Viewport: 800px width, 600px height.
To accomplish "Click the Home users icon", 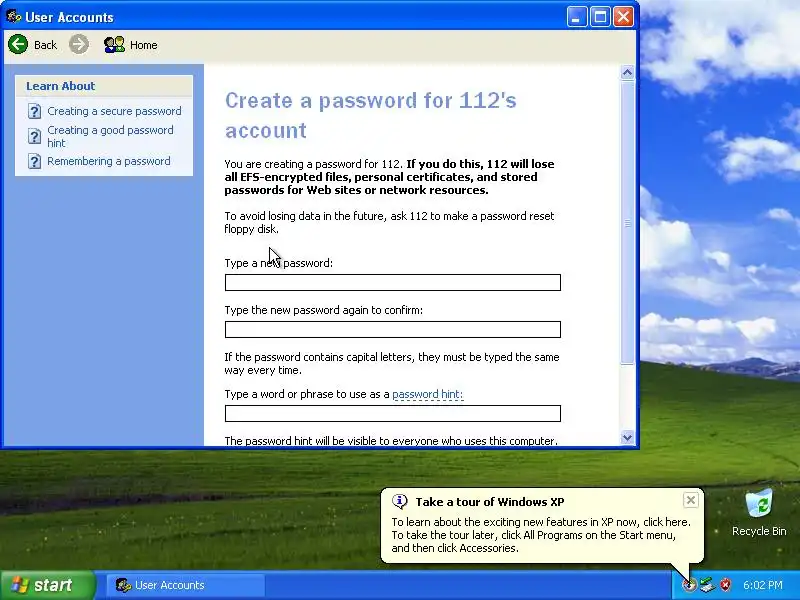I will [114, 45].
